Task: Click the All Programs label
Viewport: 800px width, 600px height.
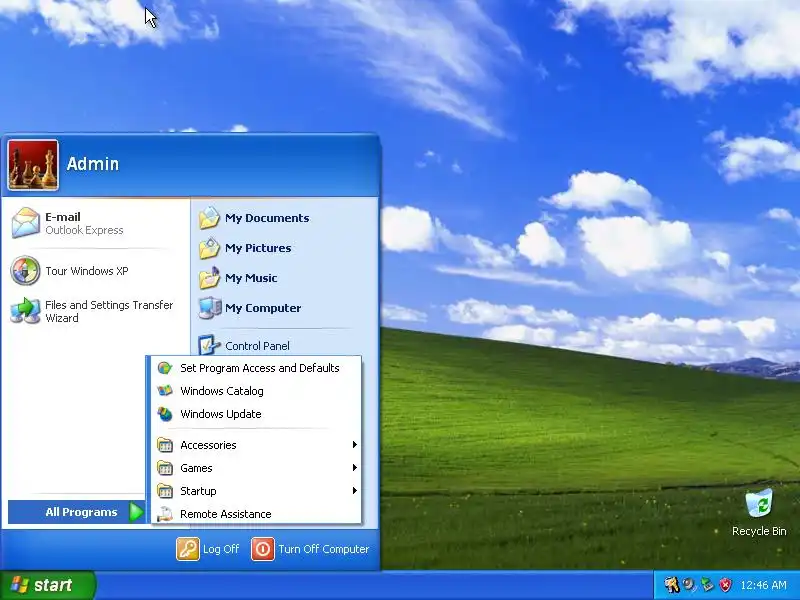Action: tap(81, 512)
